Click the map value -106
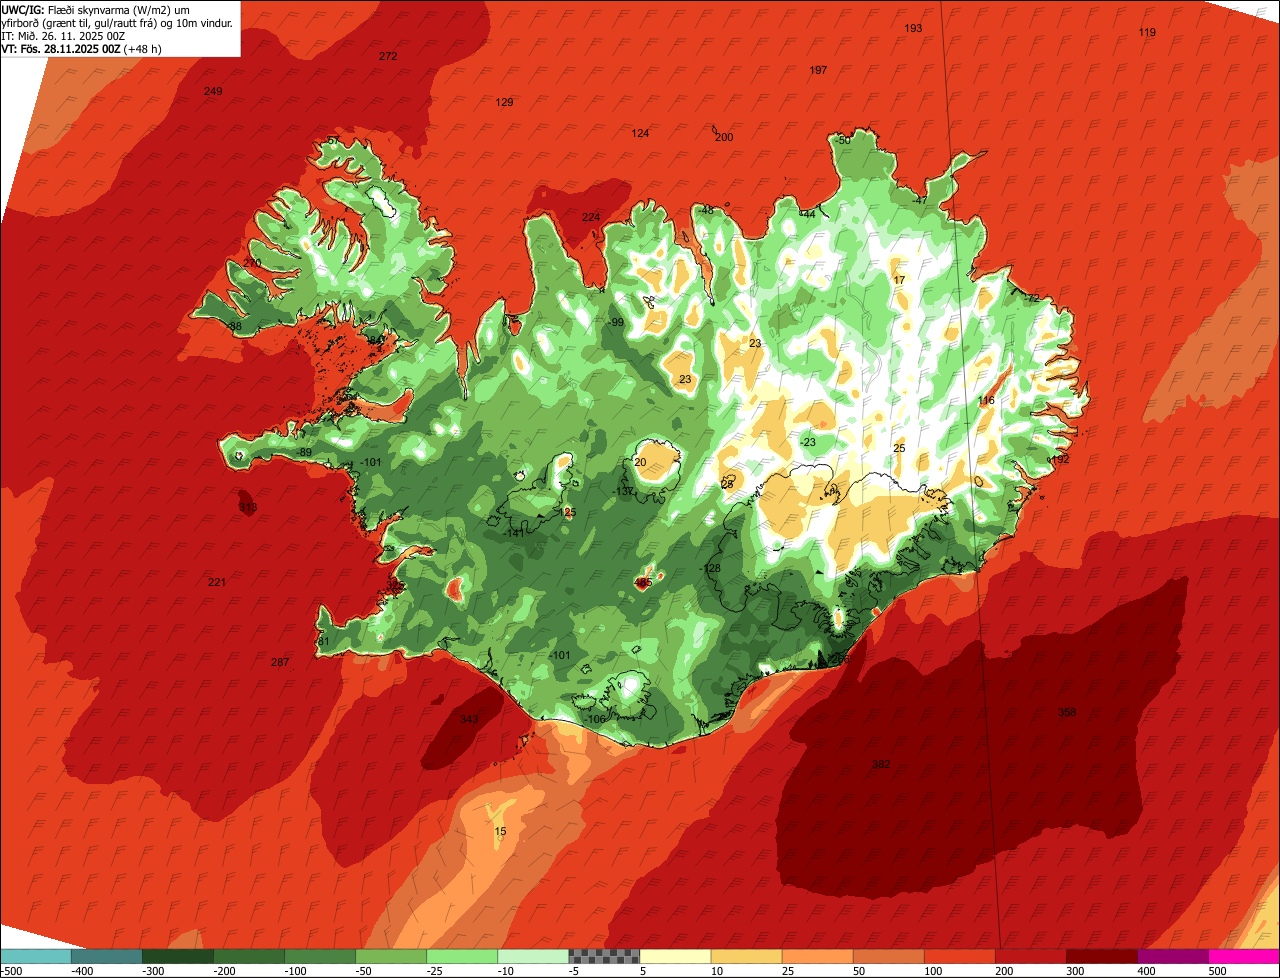 596,719
